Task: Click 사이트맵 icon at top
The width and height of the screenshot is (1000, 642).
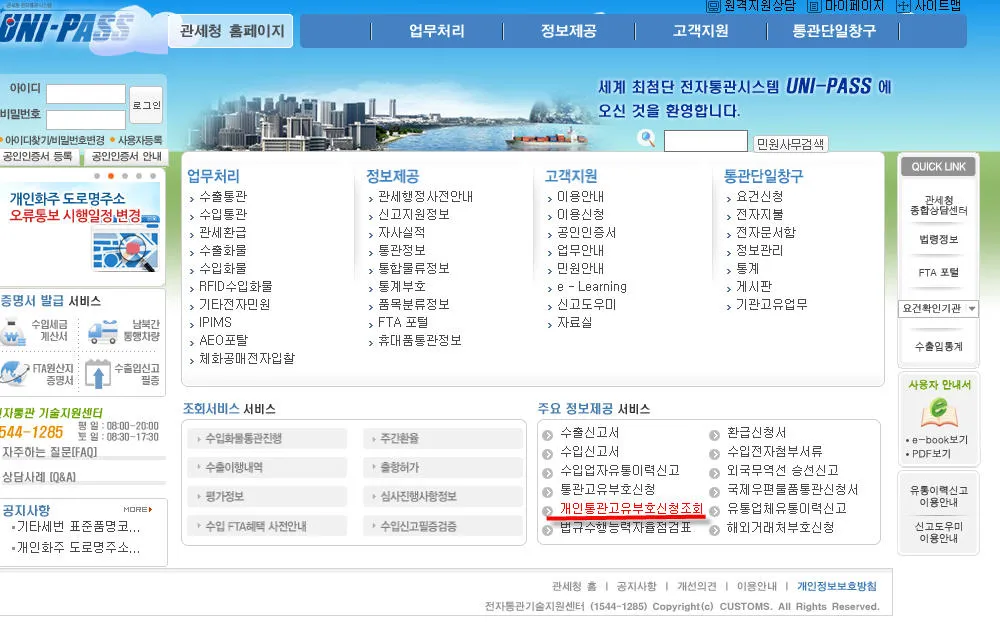Action: 904,6
